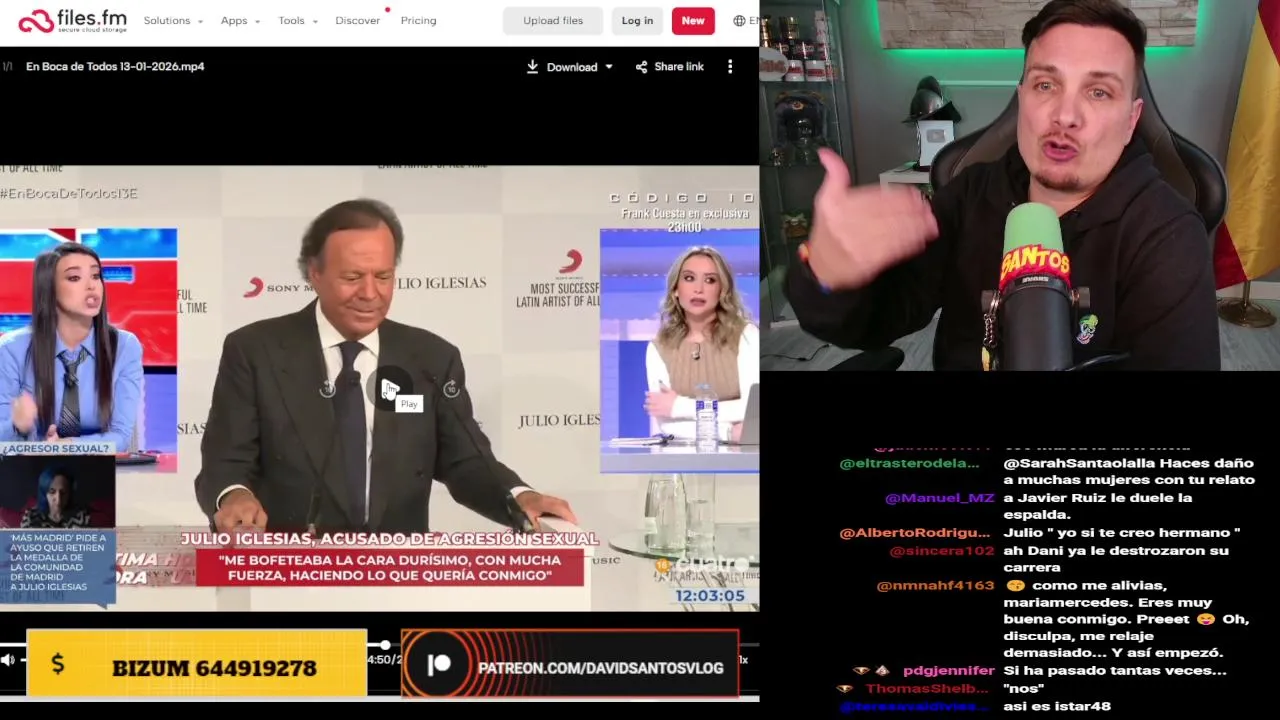Open the language globe selector

(x=740, y=21)
